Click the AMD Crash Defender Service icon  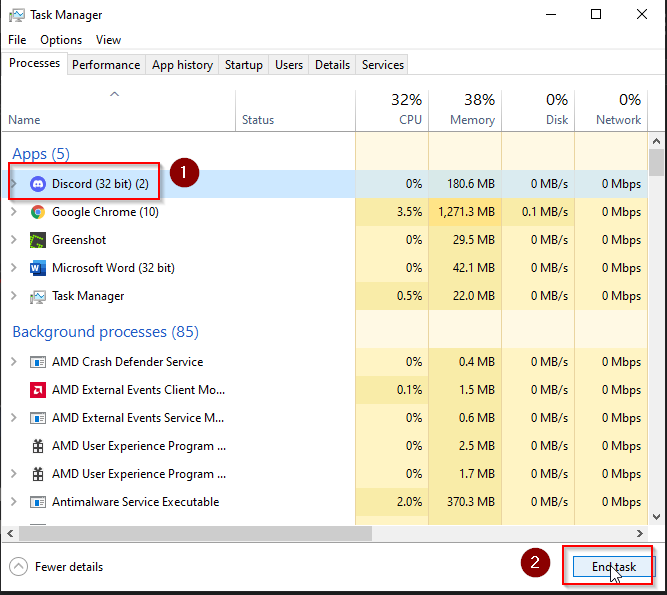(x=38, y=362)
